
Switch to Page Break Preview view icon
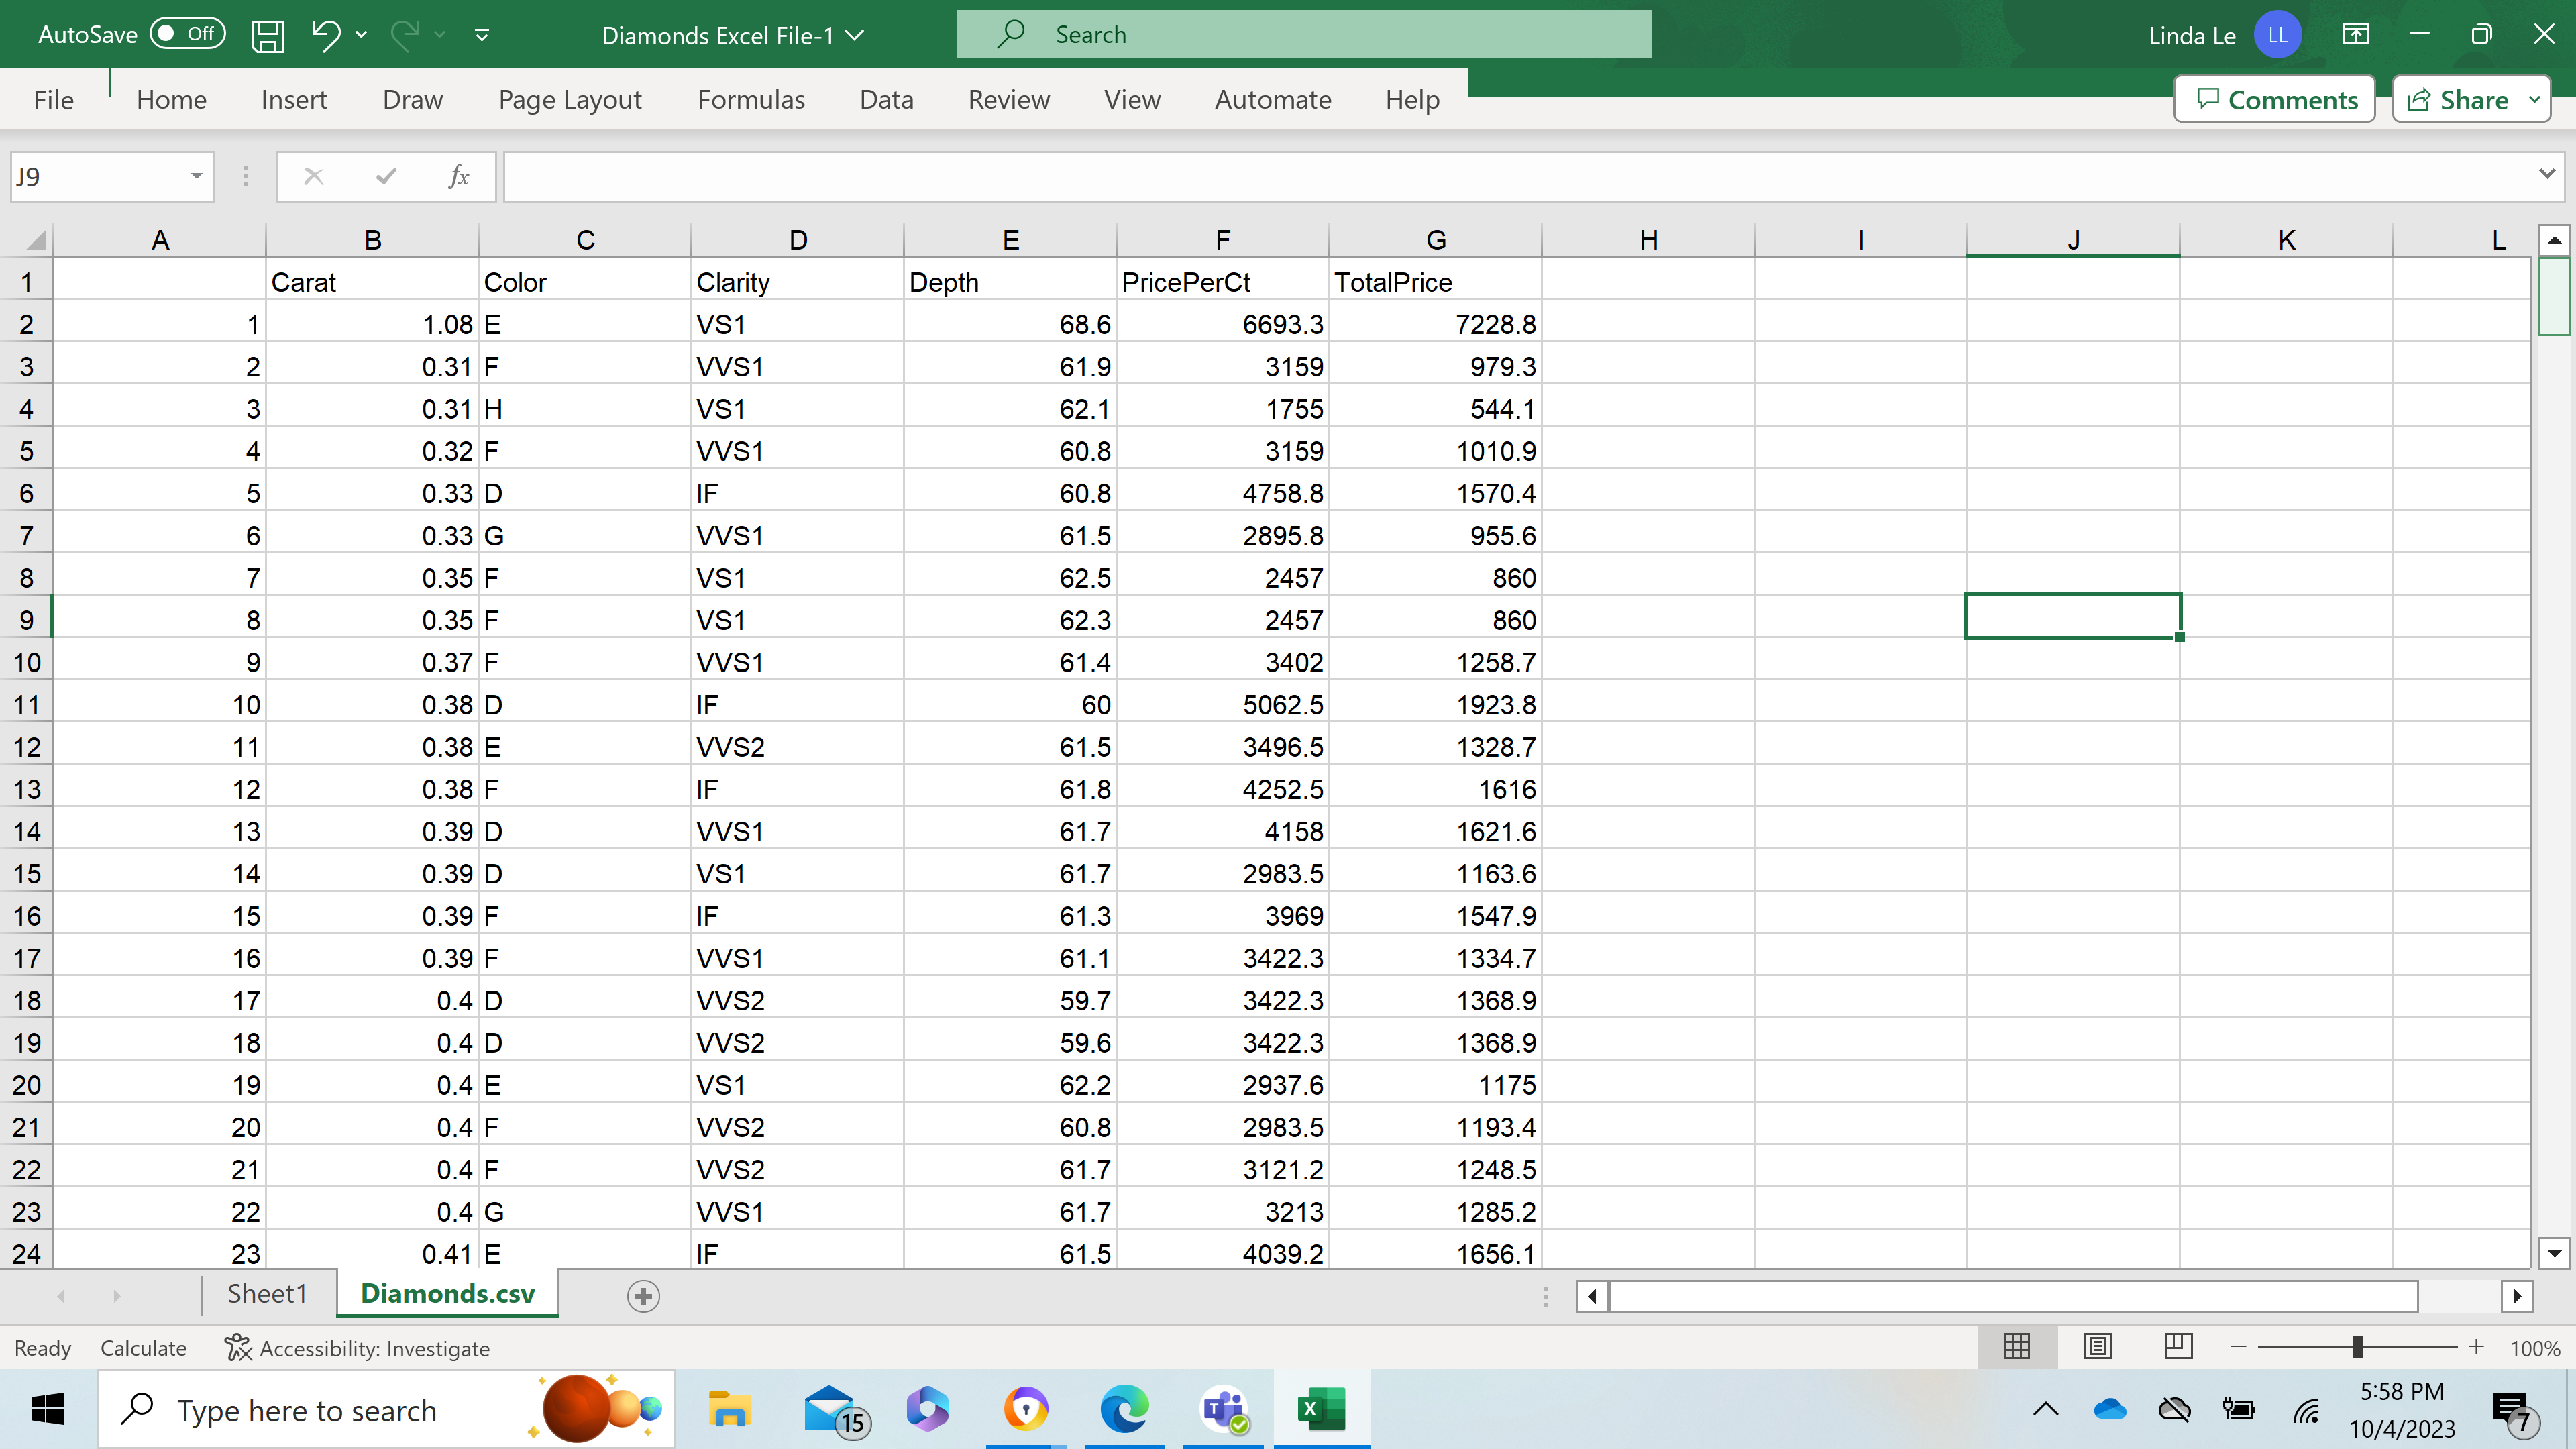pyautogui.click(x=2177, y=1347)
